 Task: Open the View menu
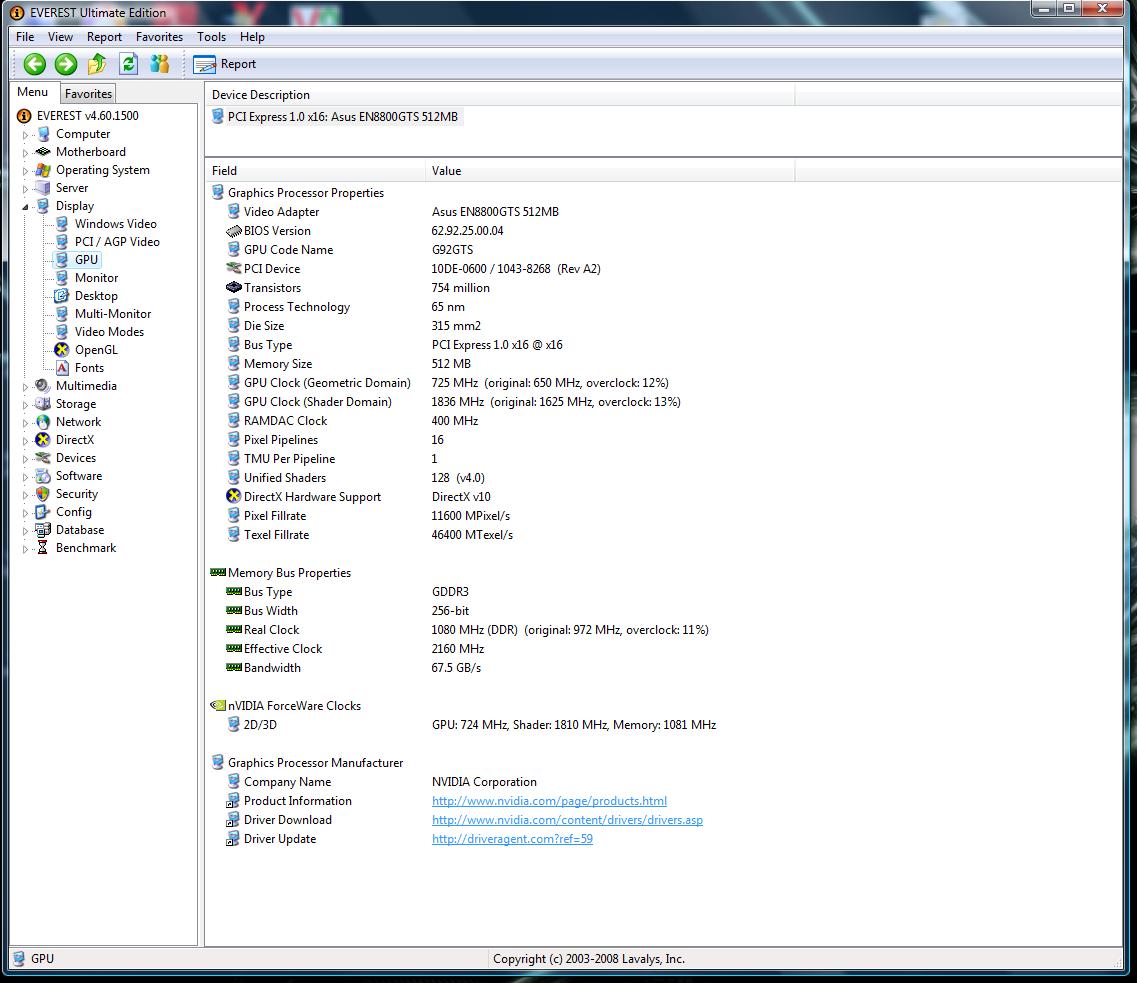pos(60,37)
